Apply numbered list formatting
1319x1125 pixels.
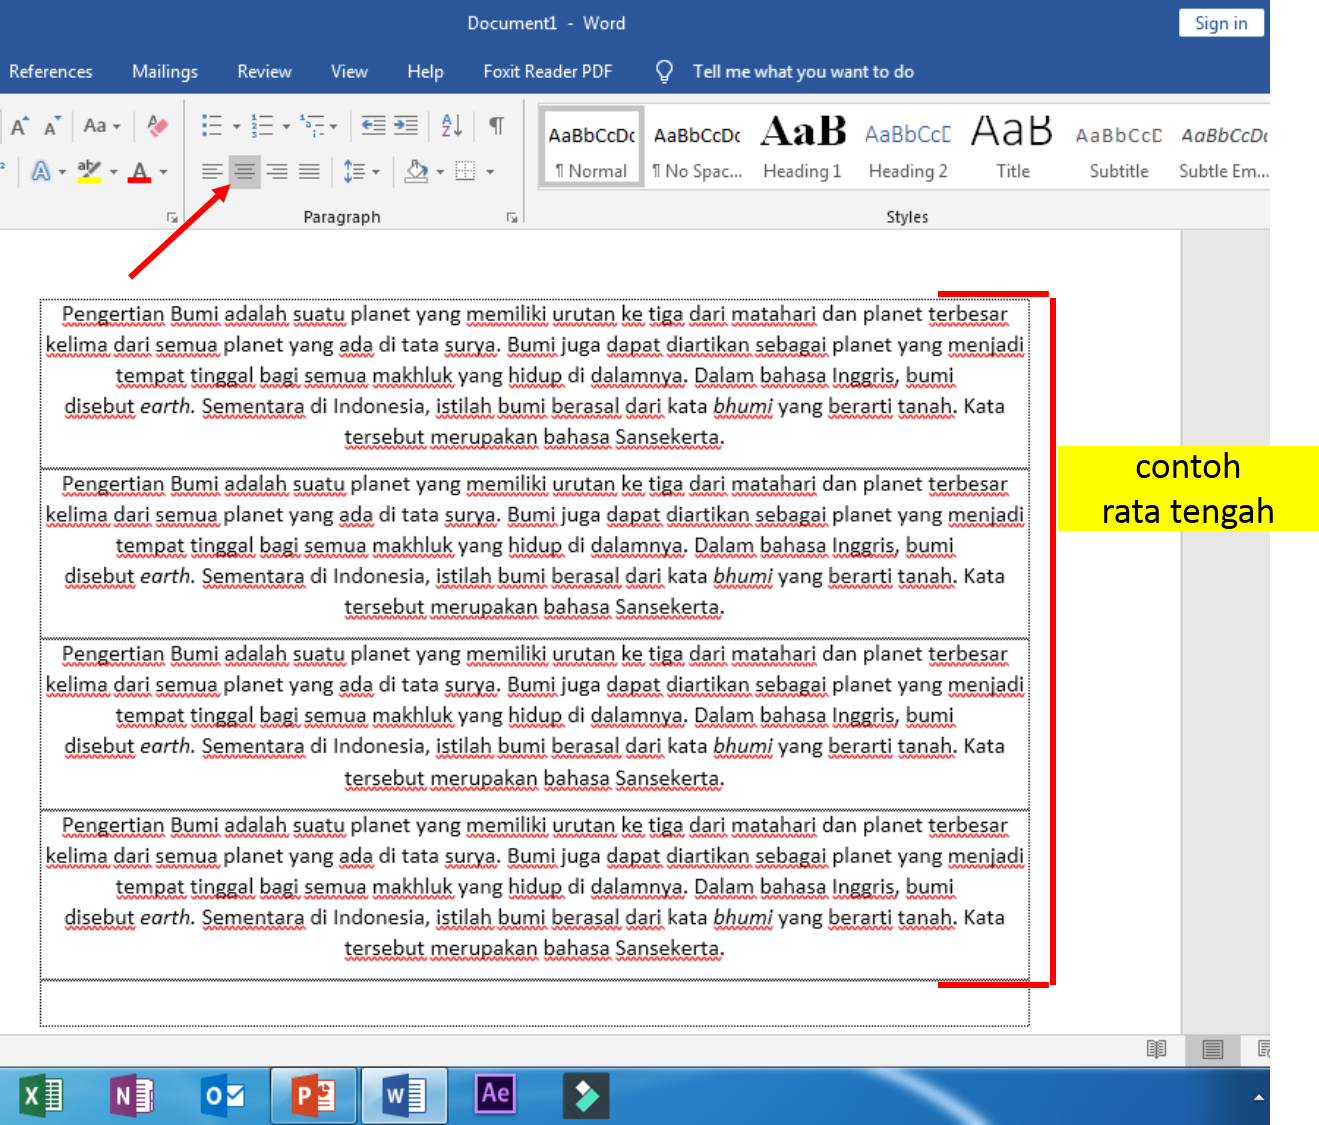[262, 126]
